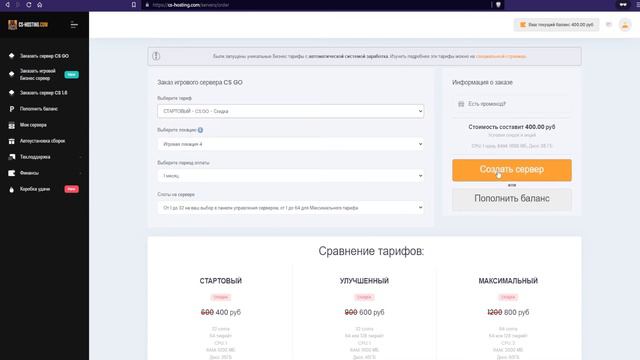Open the luck box sidebar item
Image resolution: width=640 pixels, height=360 pixels.
35,189
